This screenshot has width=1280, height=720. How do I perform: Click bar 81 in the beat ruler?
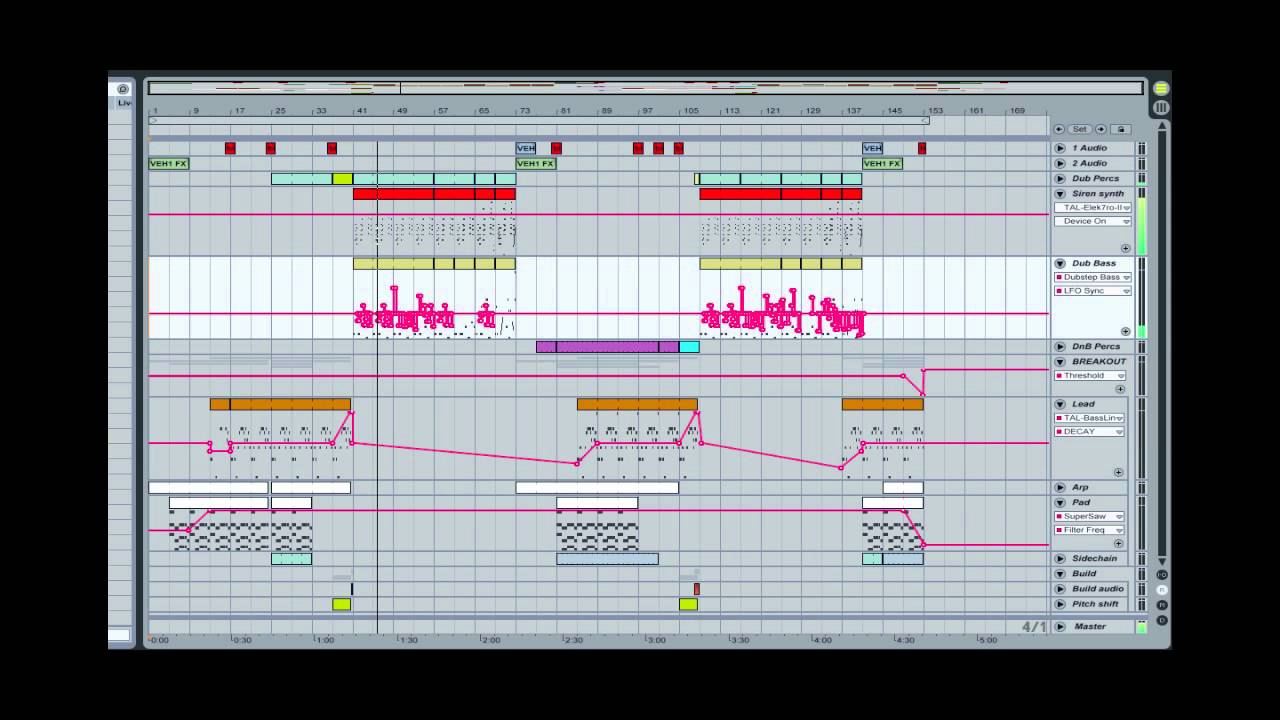tap(566, 111)
